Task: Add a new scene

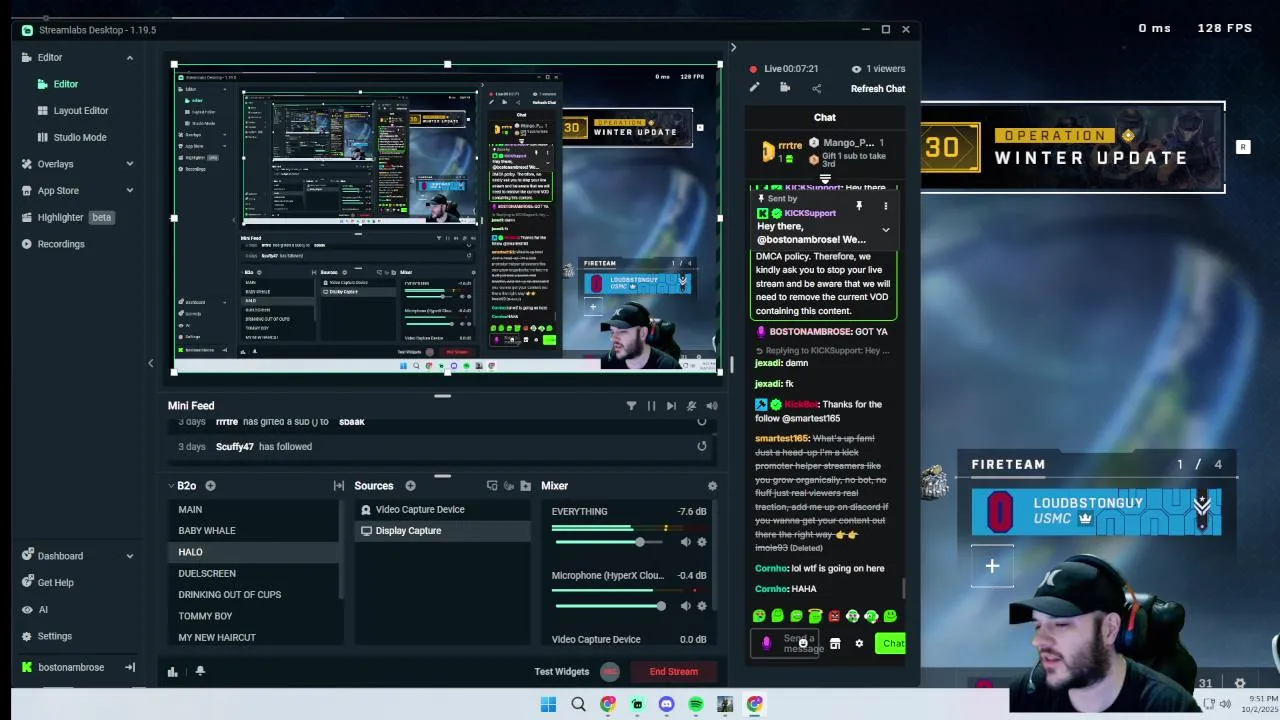Action: tap(210, 486)
